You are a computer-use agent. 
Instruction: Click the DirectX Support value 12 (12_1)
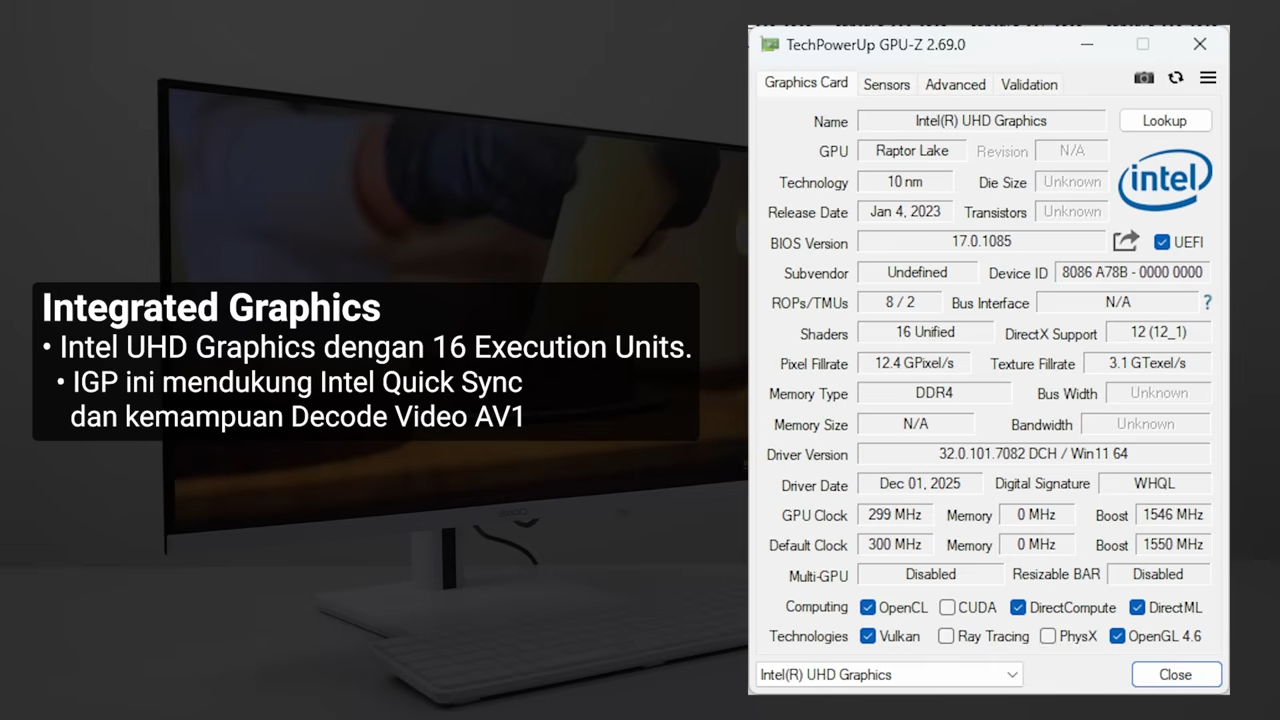(x=1157, y=332)
